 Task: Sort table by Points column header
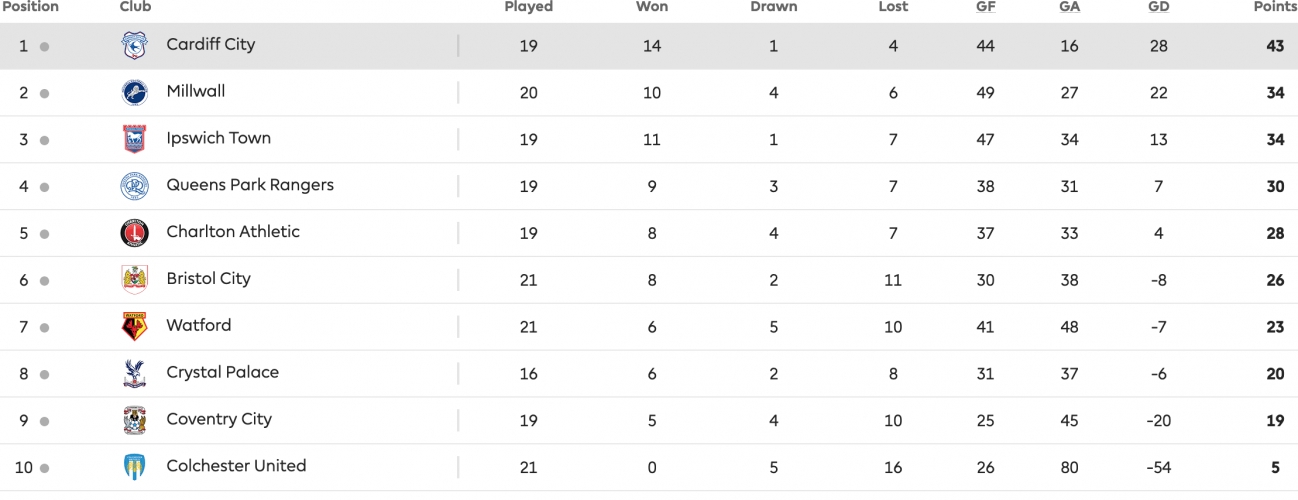click(x=1275, y=7)
